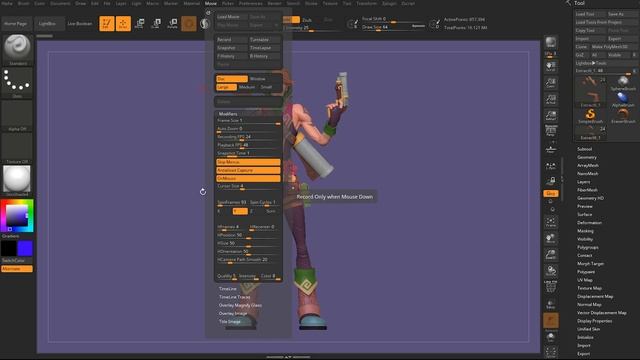Expand the Overlay Image section
The height and width of the screenshot is (360, 640).
pos(233,313)
